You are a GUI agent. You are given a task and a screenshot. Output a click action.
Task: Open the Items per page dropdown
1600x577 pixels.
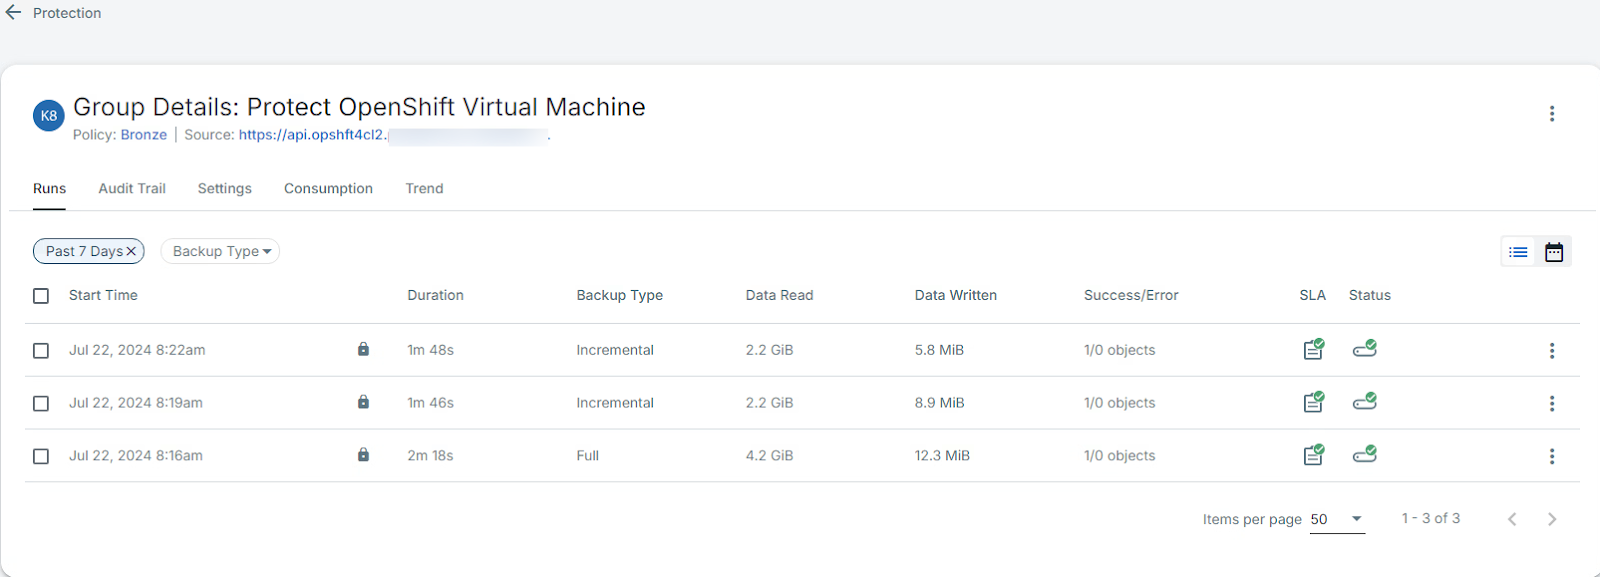[1337, 519]
